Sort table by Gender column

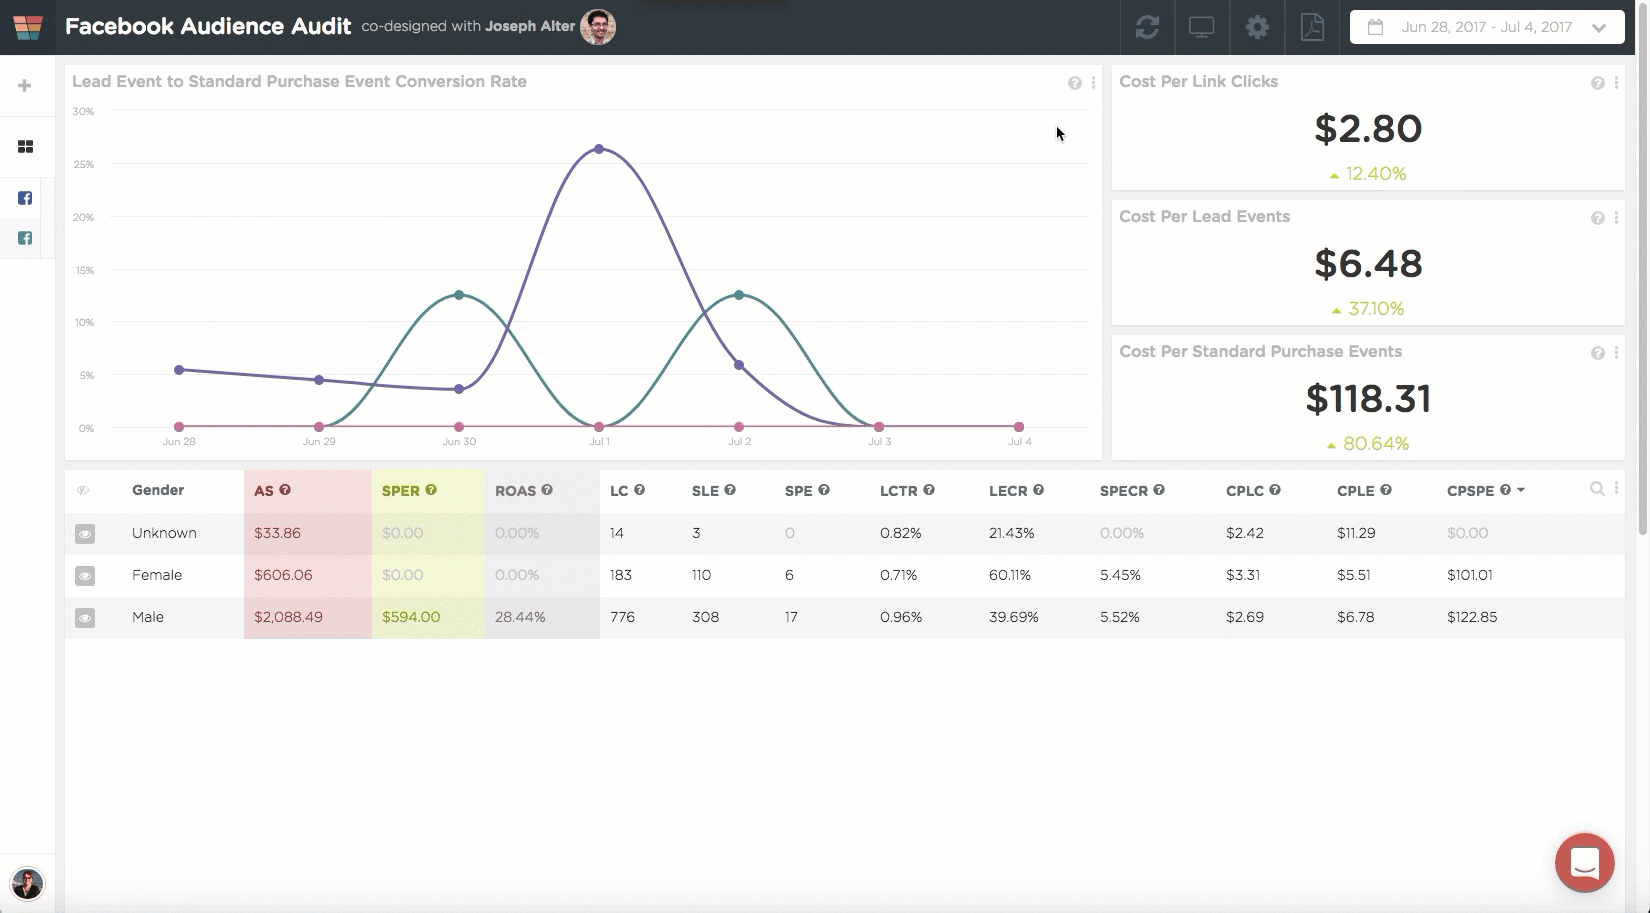(158, 490)
